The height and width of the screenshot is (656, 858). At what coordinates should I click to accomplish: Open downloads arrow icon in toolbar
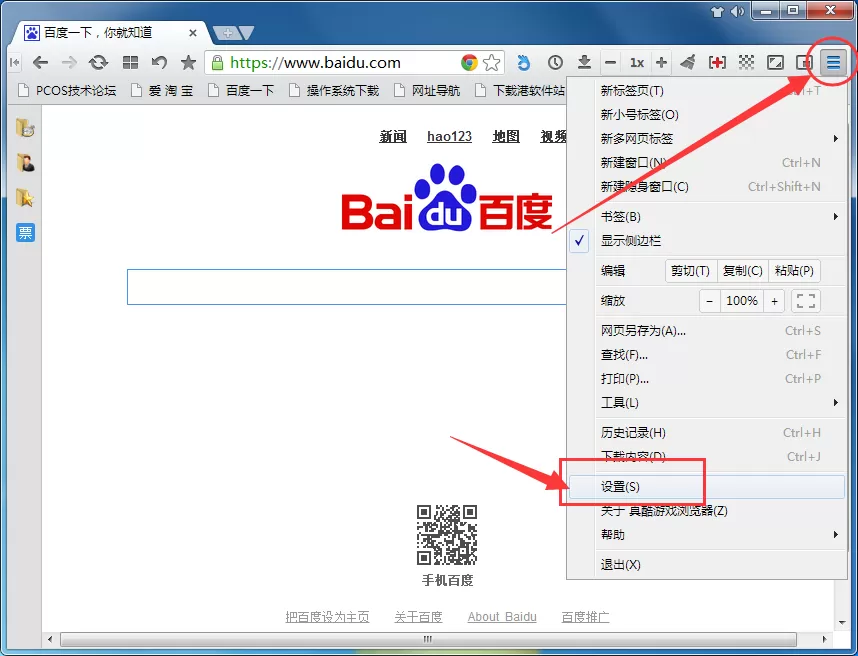(584, 63)
